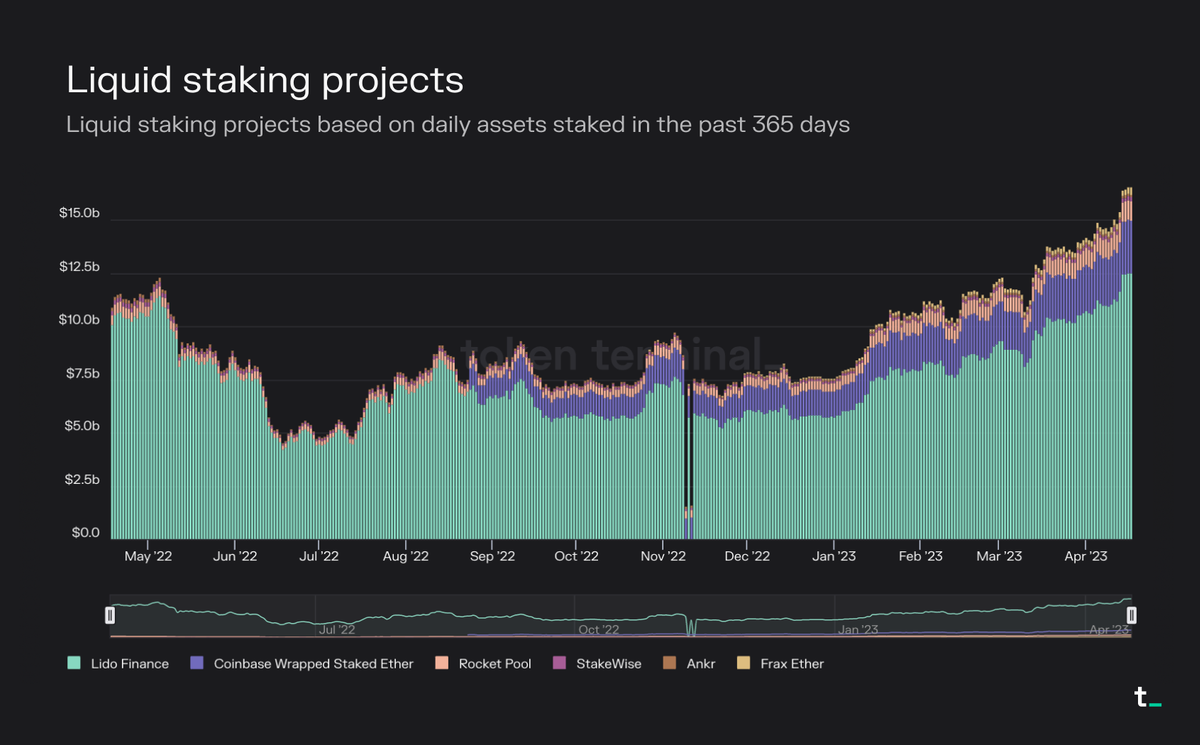Click the left range slider handle
This screenshot has height=745, width=1200.
[110, 614]
